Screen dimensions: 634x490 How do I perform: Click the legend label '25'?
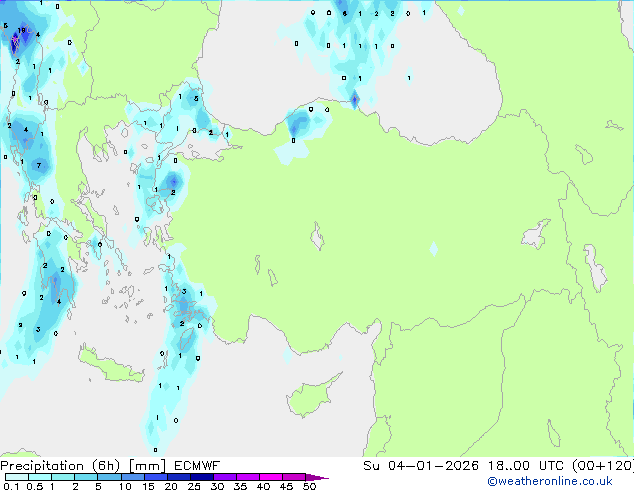click(x=194, y=486)
